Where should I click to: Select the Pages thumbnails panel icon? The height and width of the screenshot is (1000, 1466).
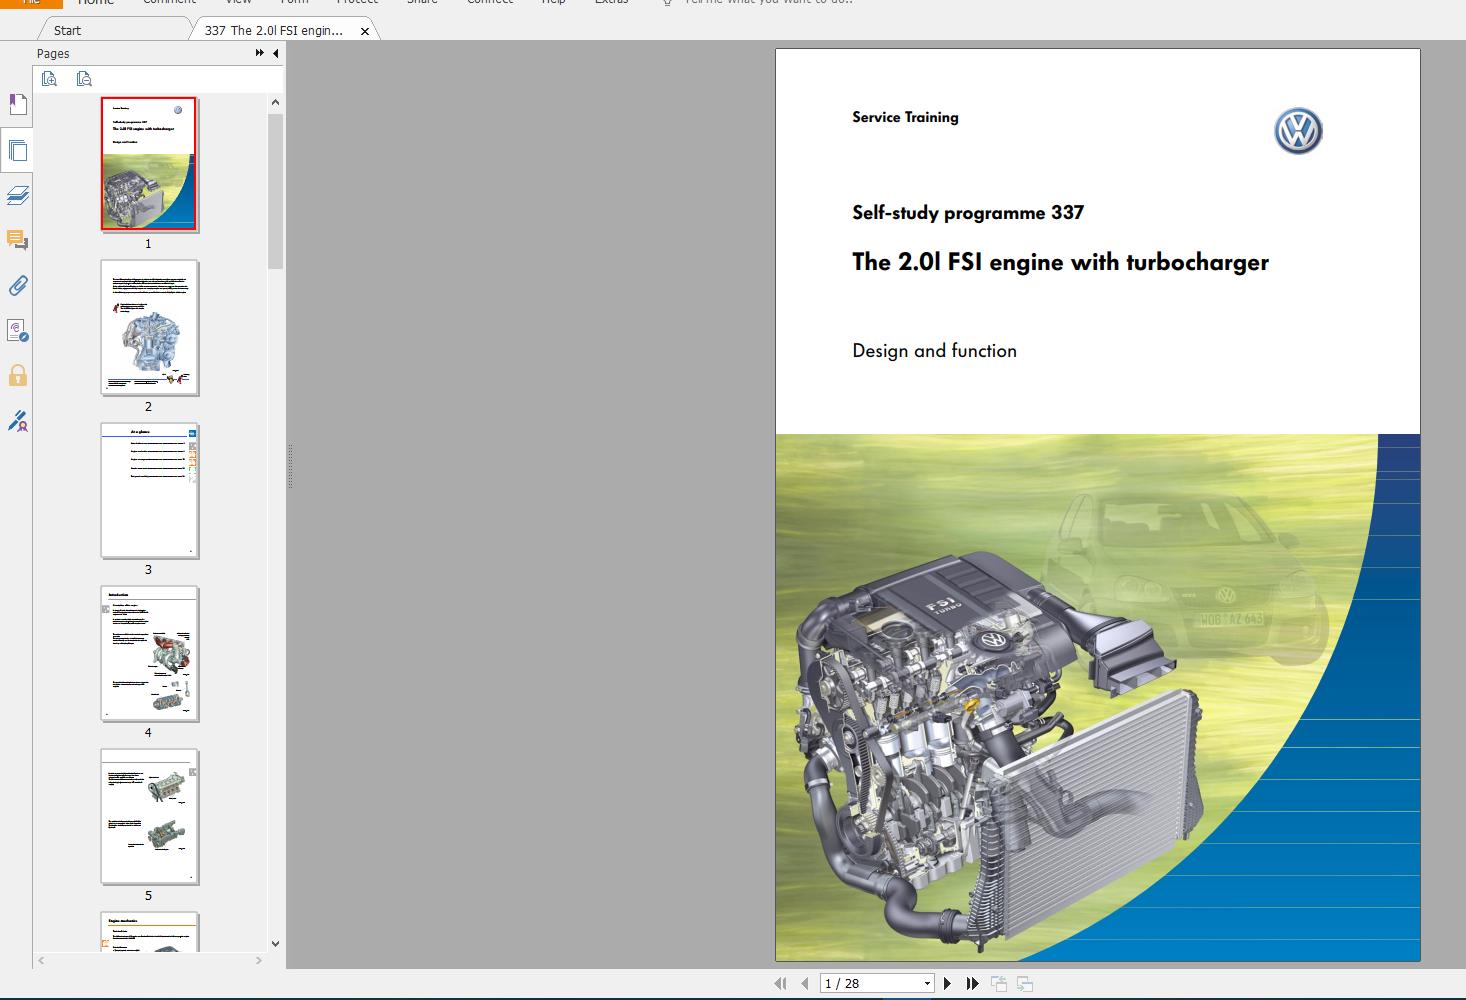click(x=17, y=150)
